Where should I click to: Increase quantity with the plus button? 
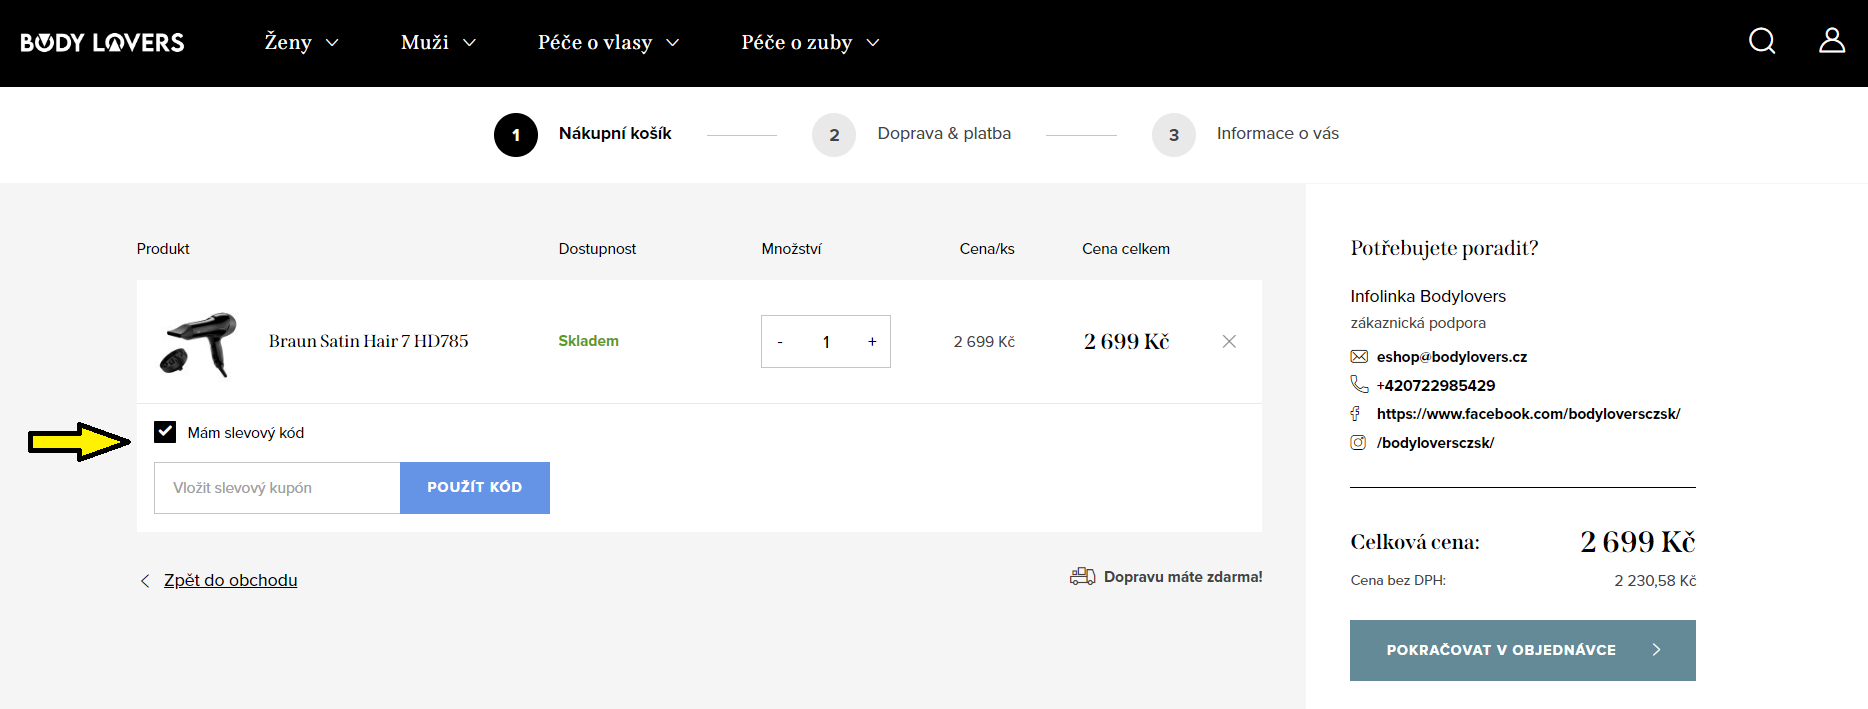pyautogui.click(x=872, y=342)
